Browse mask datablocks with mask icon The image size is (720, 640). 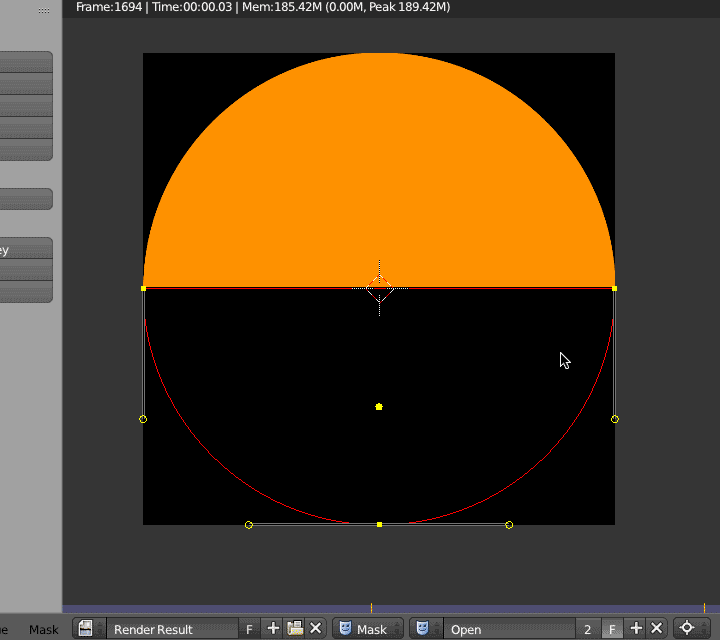point(425,629)
